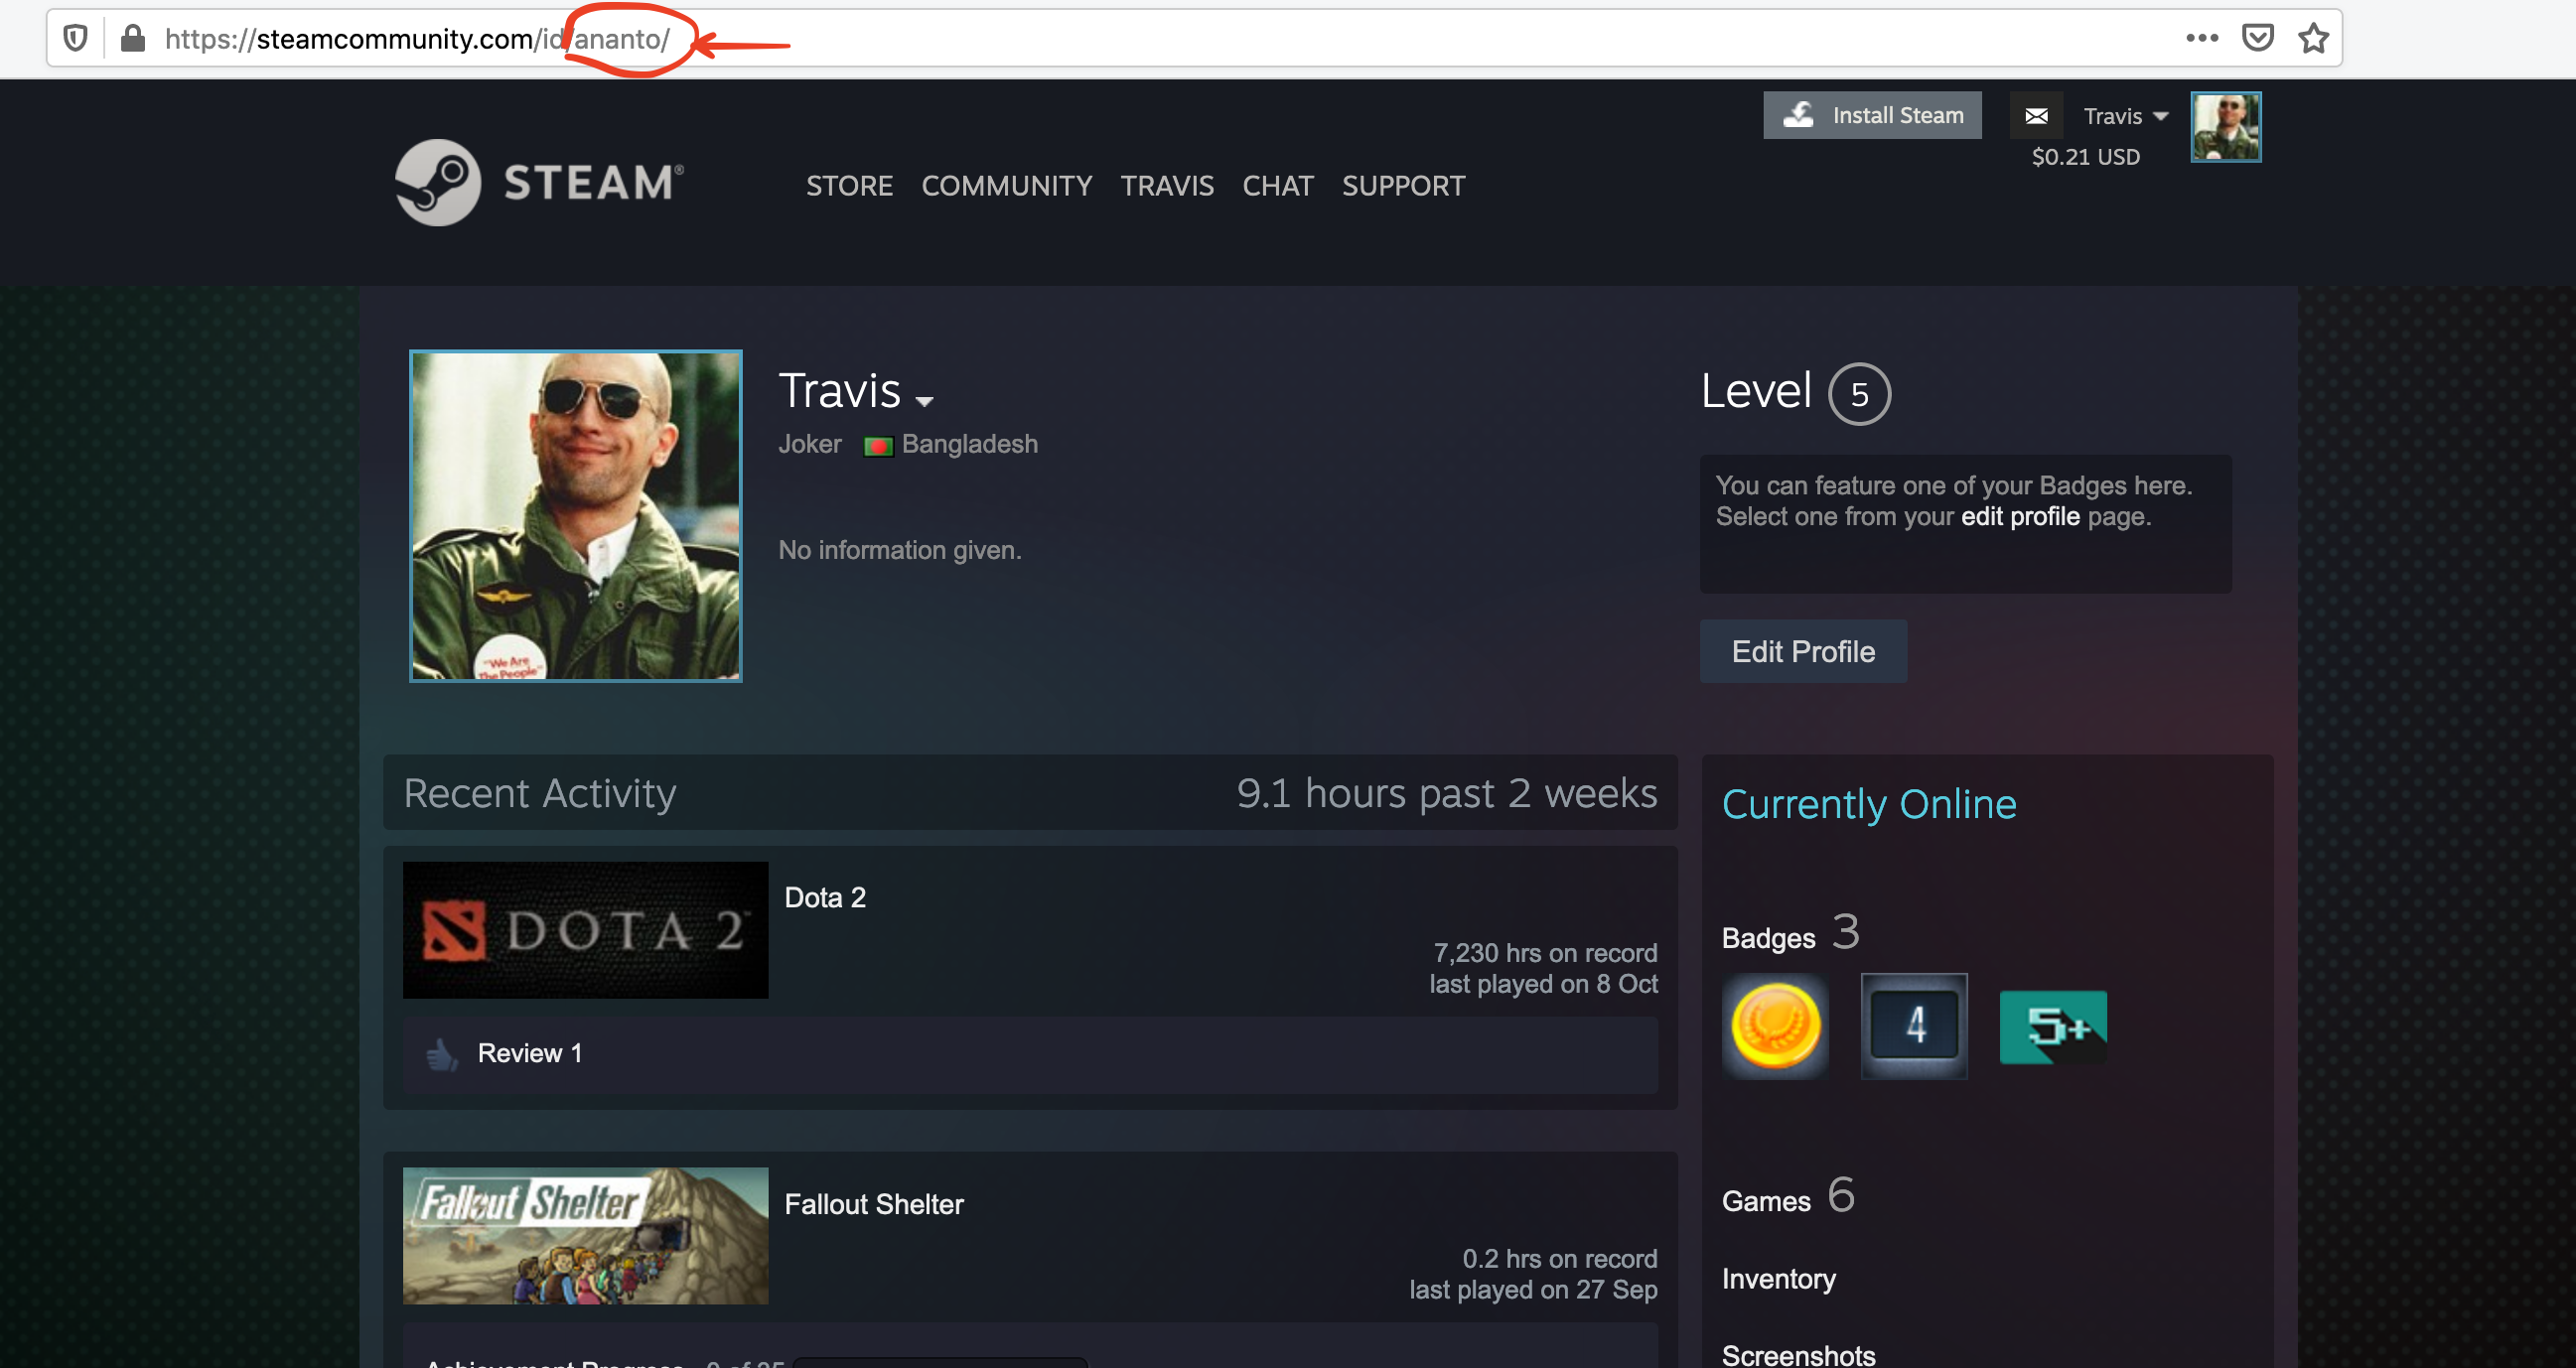Screen dimensions: 2576x1368
Task: Click the Fallout Shelter game thumbnail
Action: [x=585, y=1236]
